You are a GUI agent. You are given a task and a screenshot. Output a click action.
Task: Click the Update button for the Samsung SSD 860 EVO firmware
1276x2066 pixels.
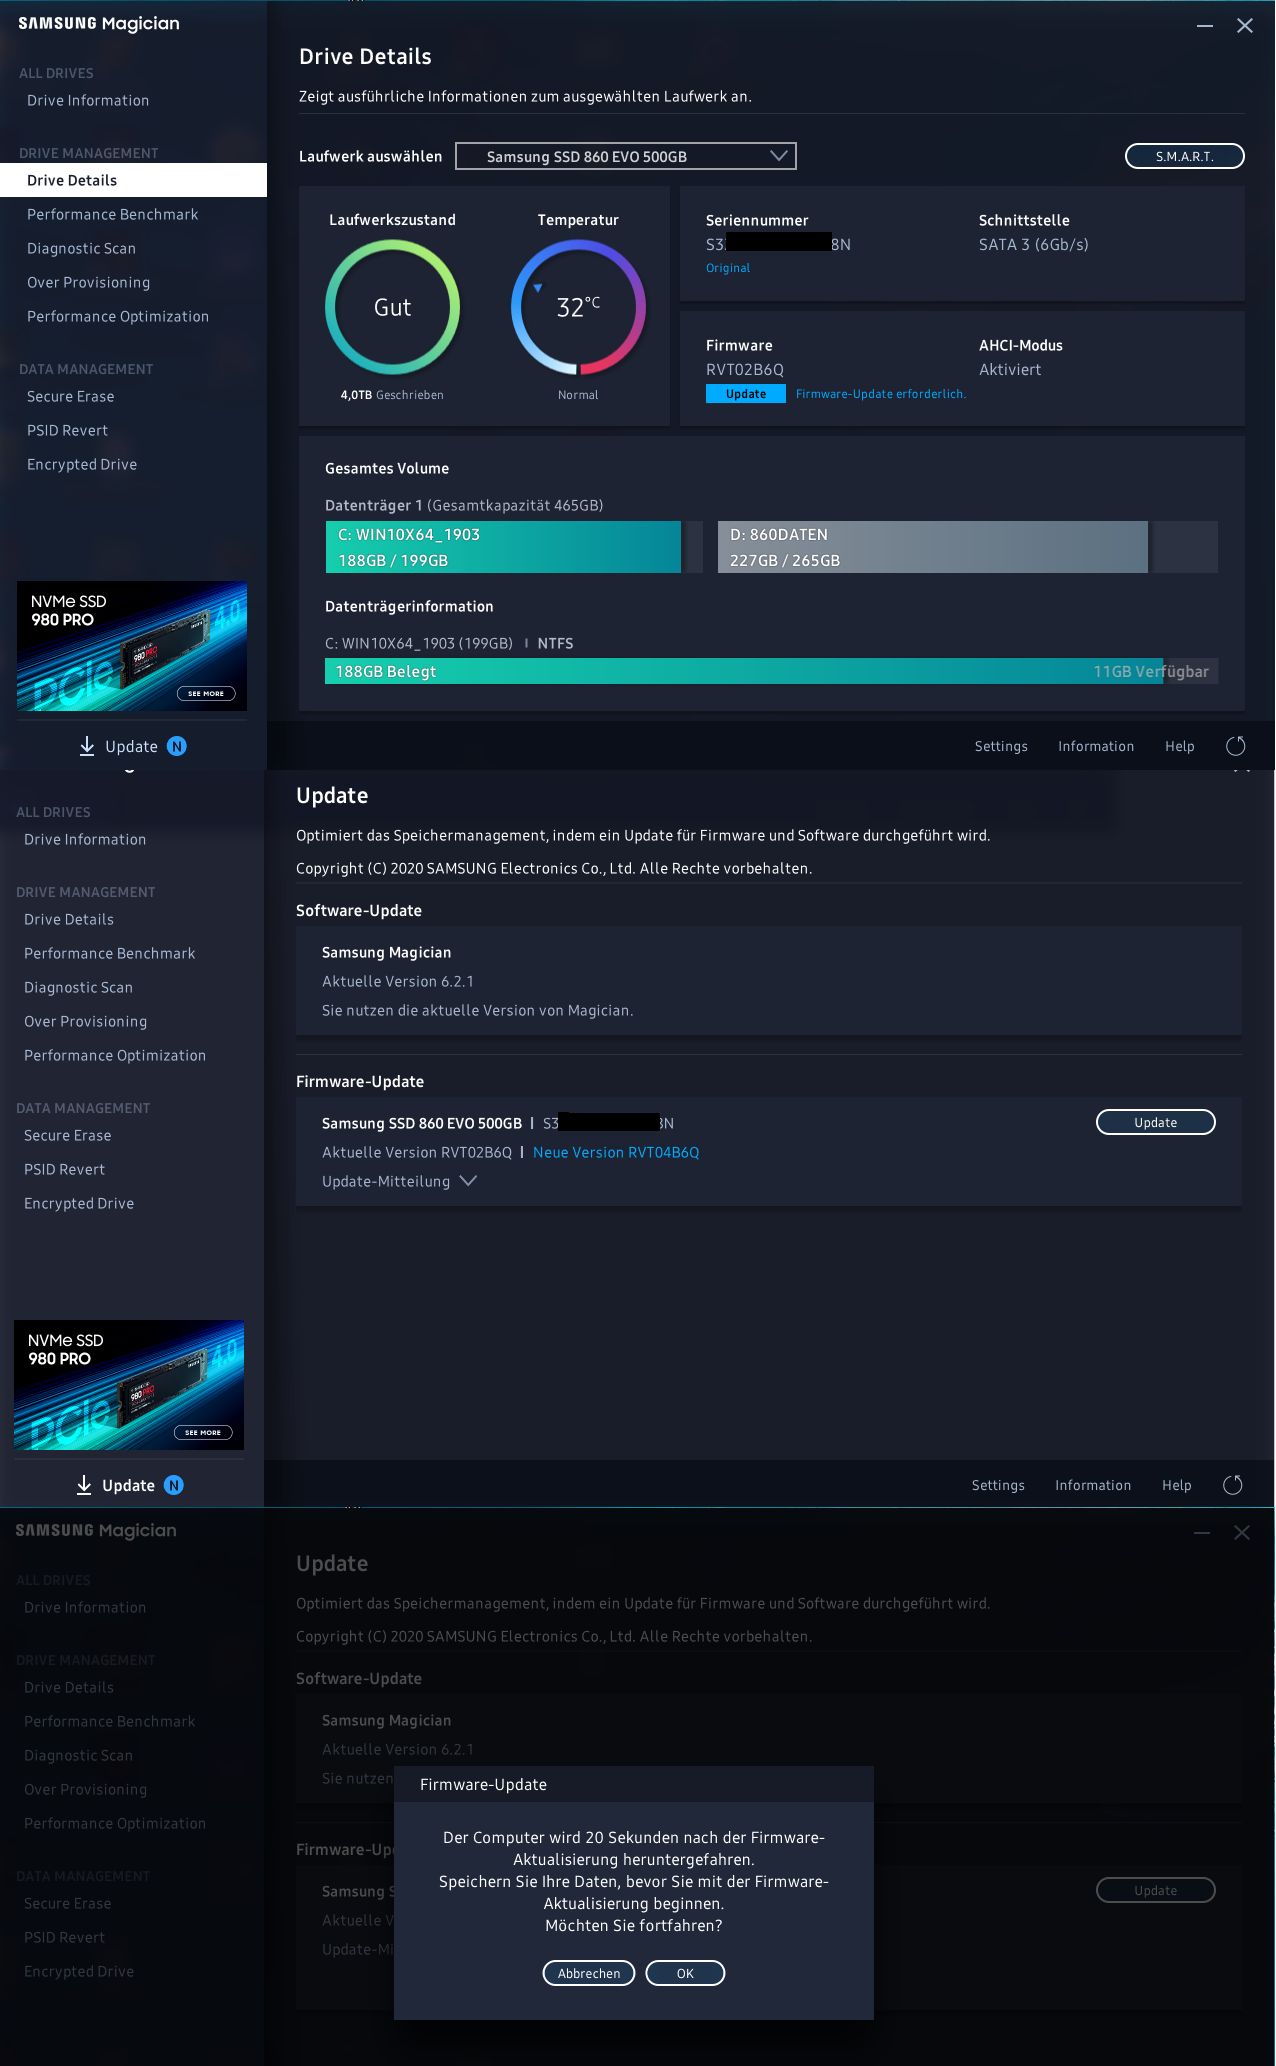pos(1156,1122)
